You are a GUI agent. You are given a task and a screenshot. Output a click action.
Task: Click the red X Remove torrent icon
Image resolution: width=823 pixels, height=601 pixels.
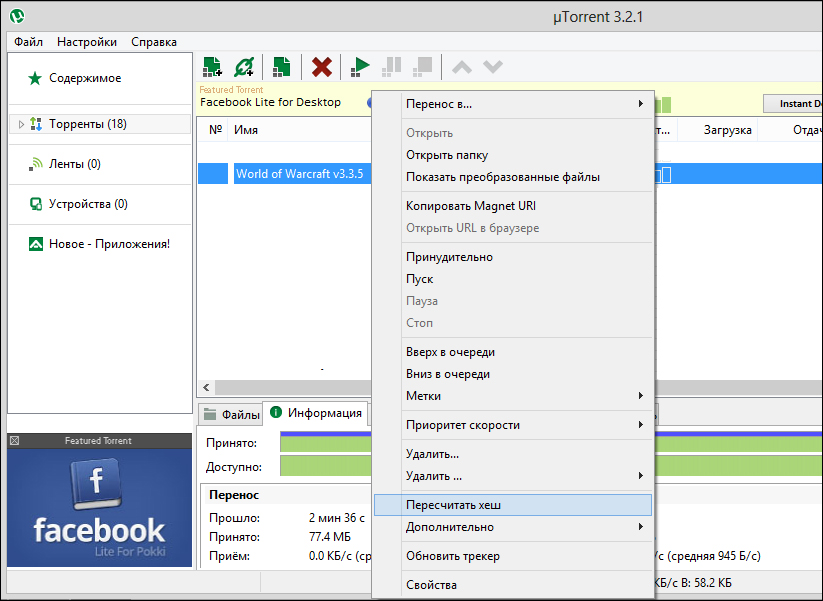pos(322,67)
